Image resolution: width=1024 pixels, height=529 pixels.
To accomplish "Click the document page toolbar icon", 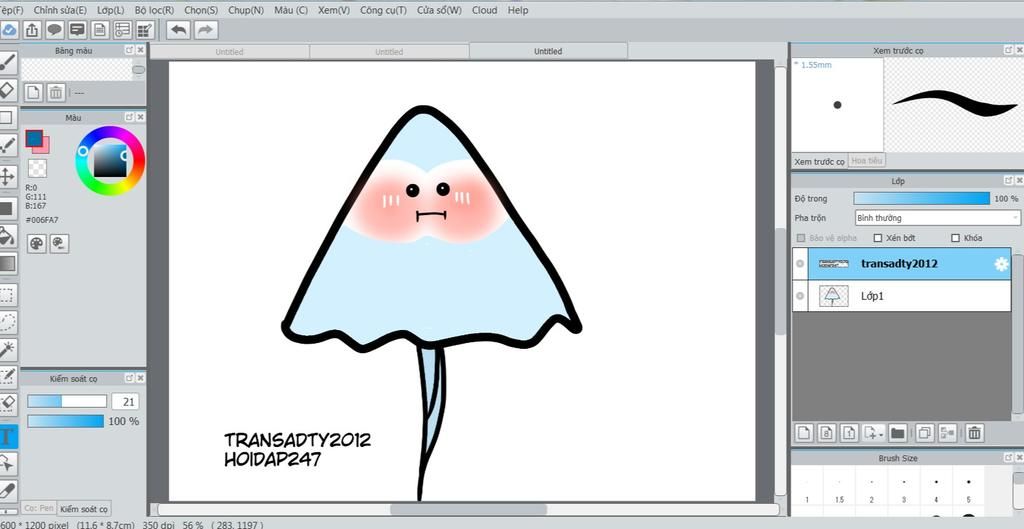I will tap(99, 30).
